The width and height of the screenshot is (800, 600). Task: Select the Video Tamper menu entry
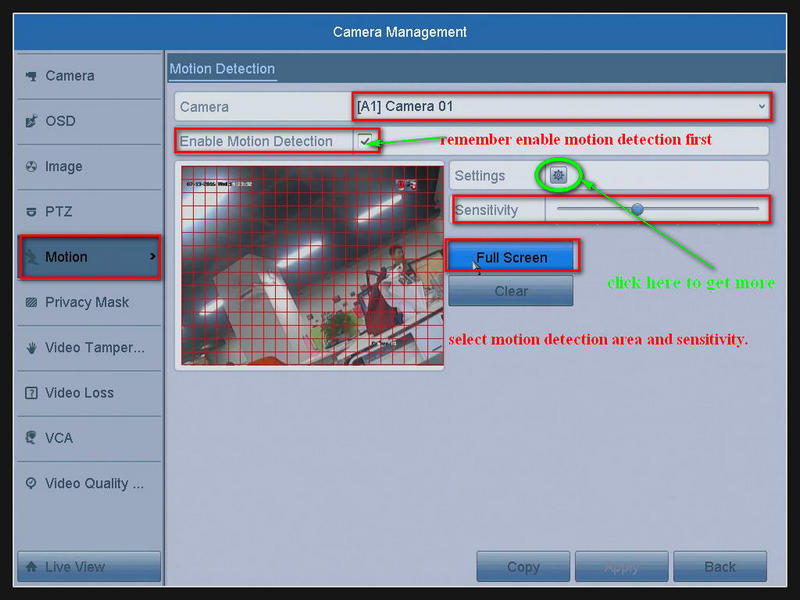89,347
